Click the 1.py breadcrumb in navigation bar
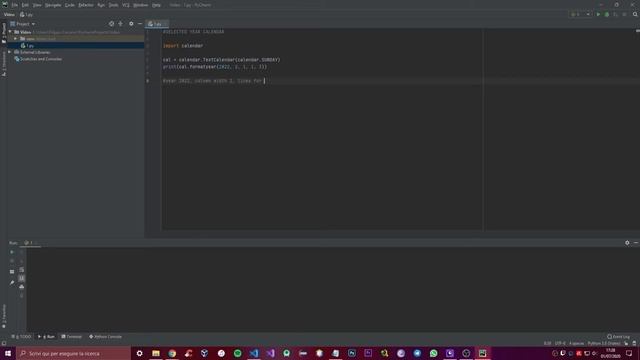 (x=26, y=15)
